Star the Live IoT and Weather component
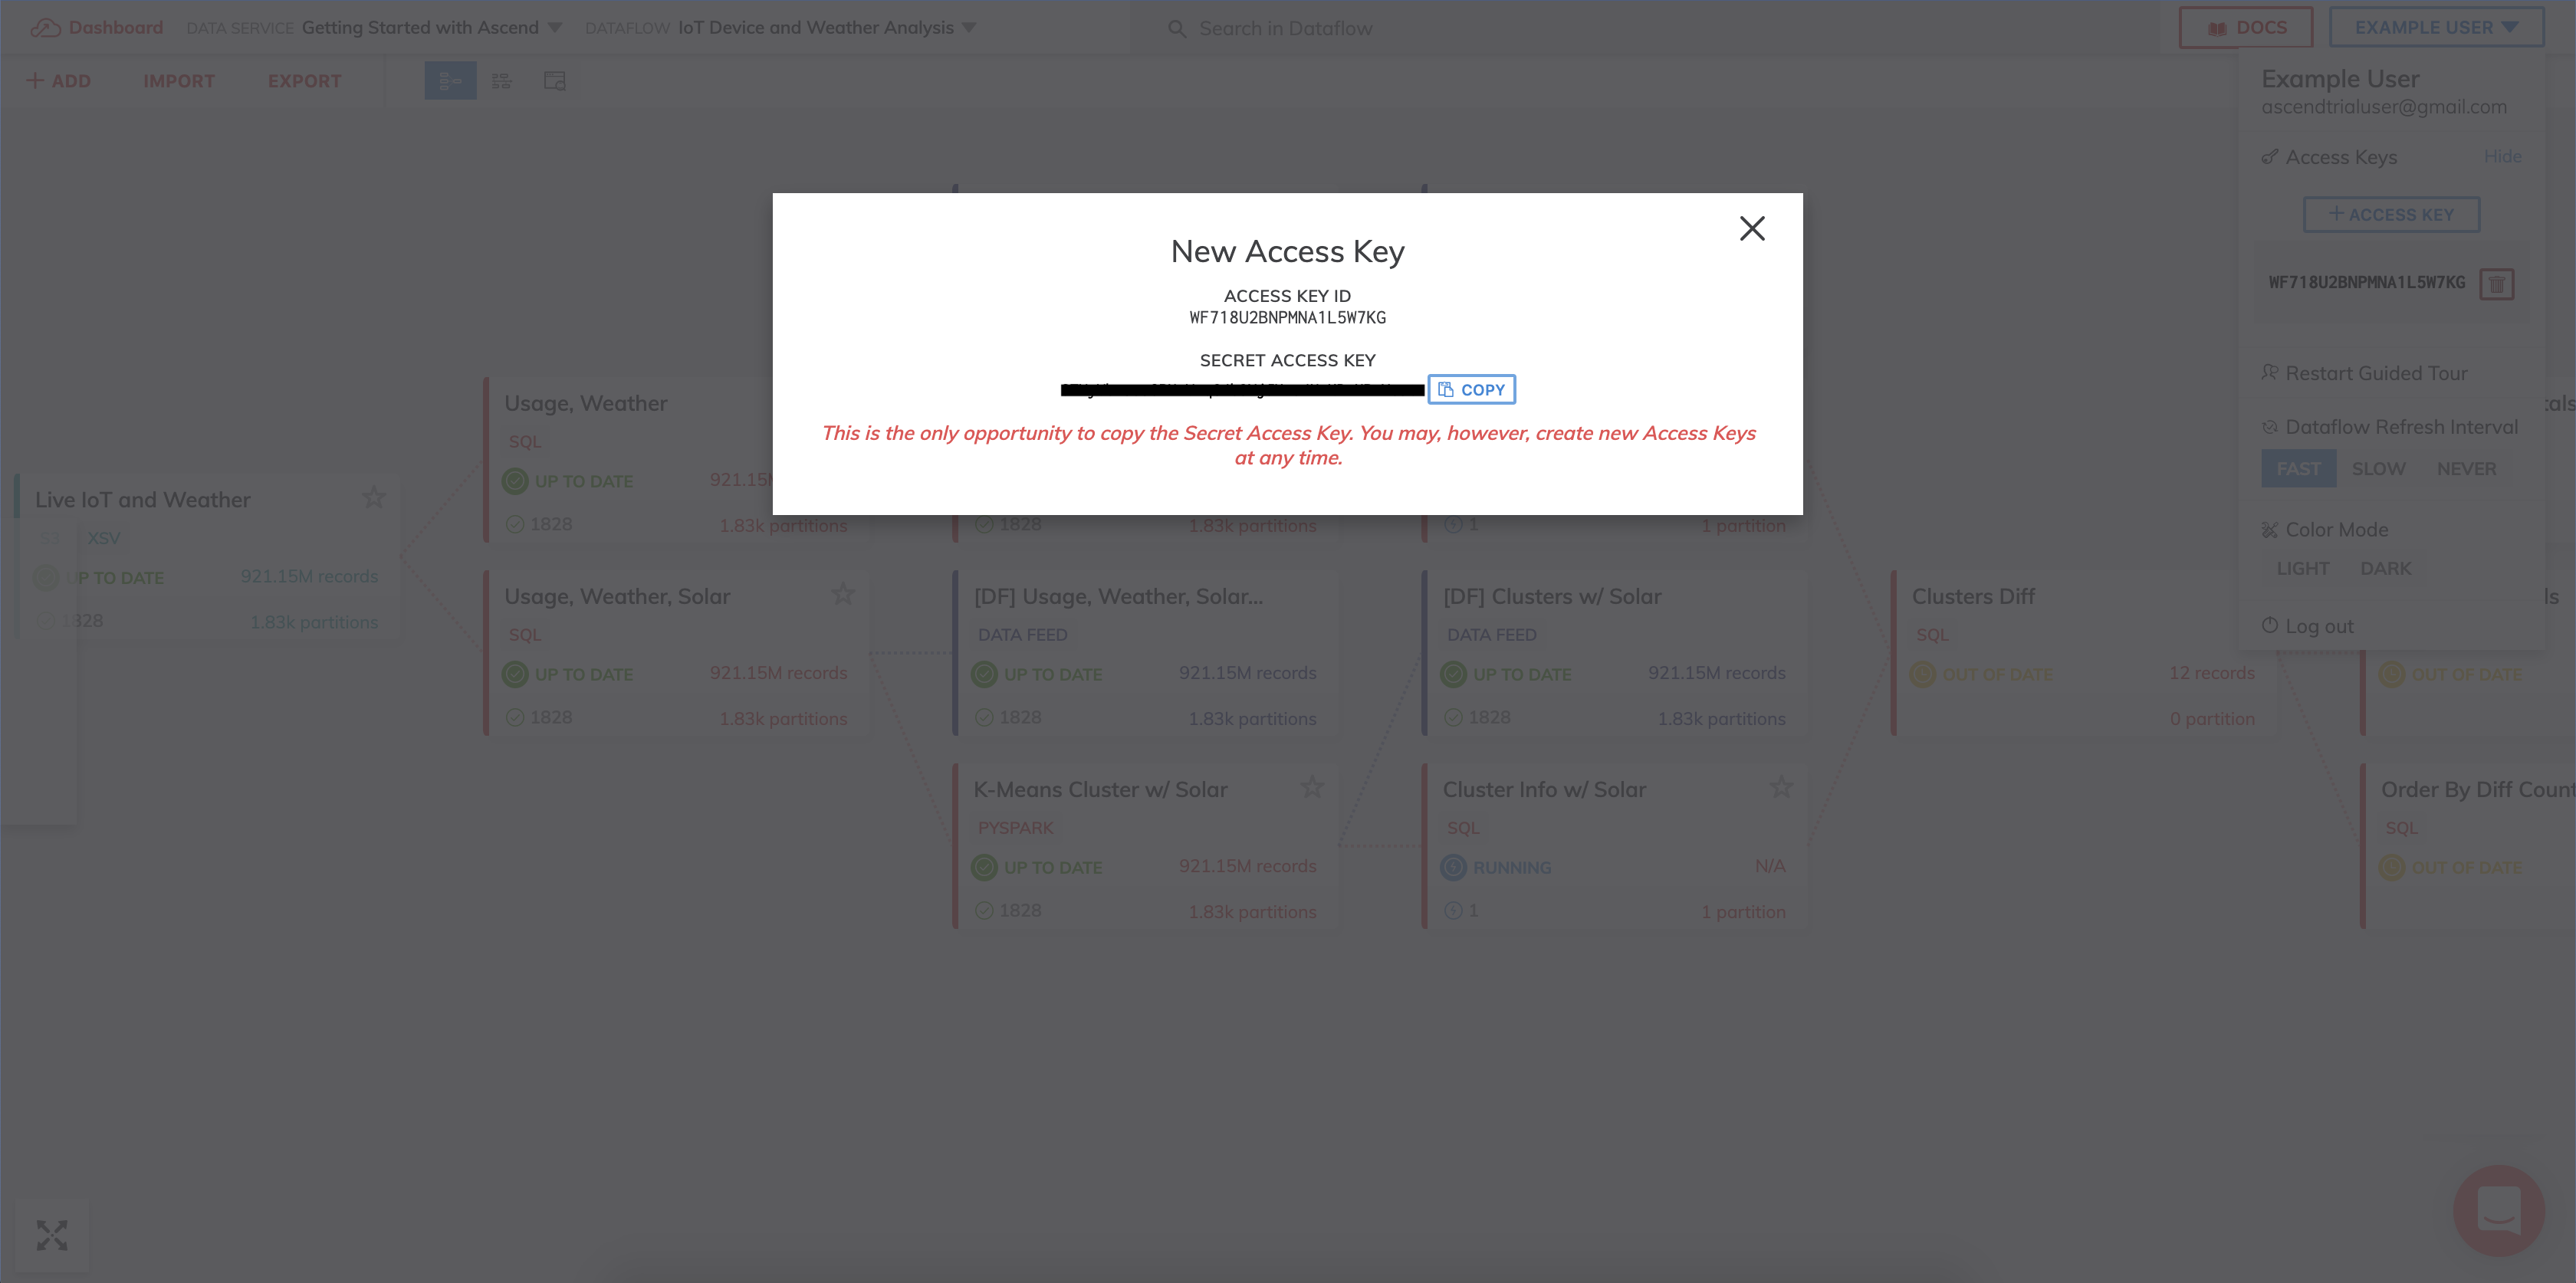Screen dimensions: 2576x1283 coord(374,497)
